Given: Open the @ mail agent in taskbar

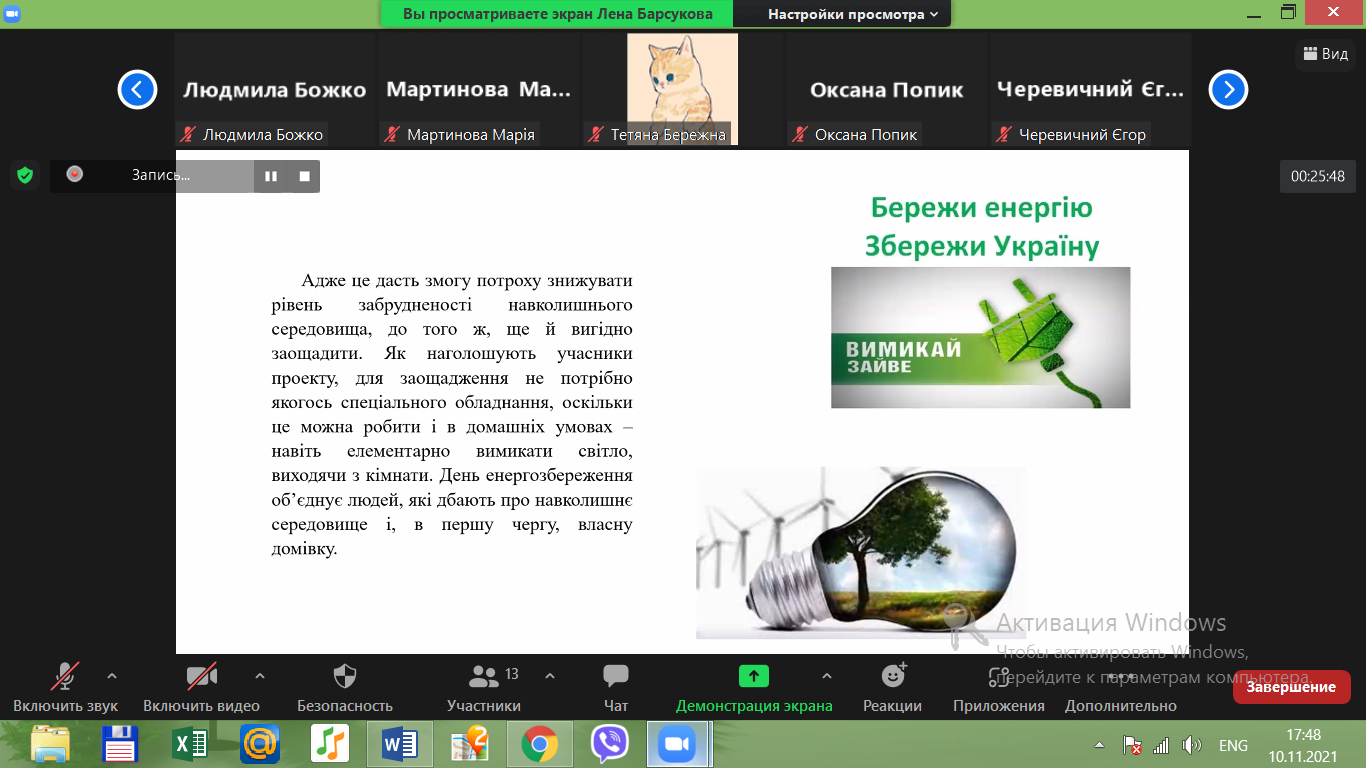Looking at the screenshot, I should 260,745.
